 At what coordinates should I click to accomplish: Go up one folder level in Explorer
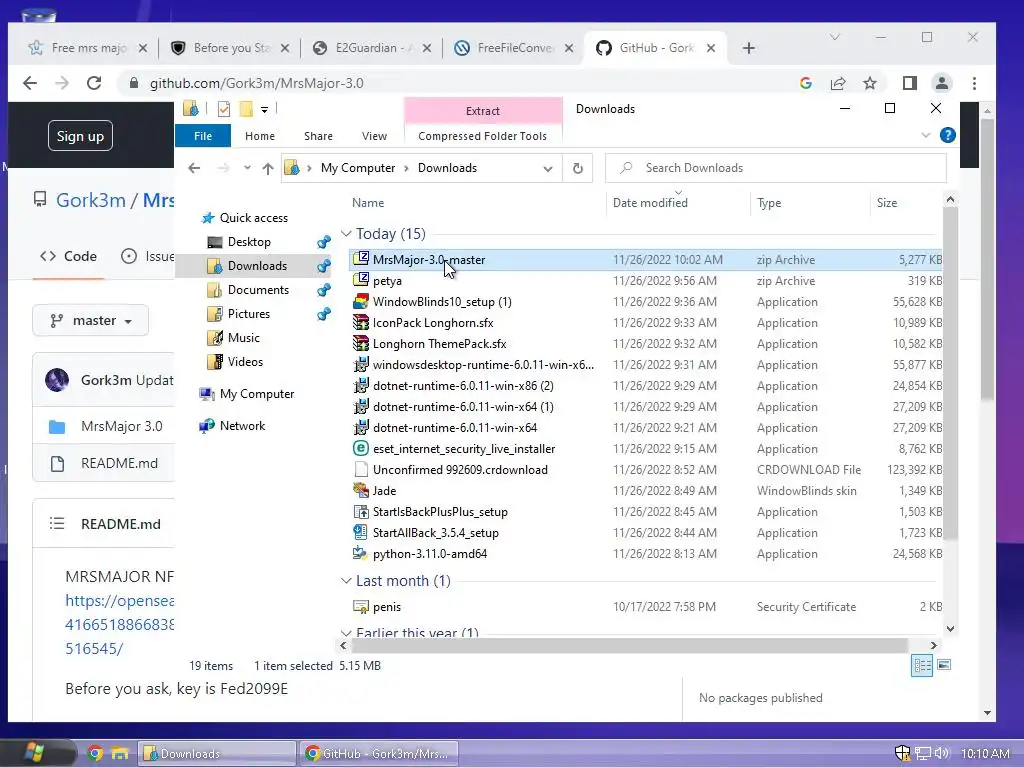coord(268,168)
